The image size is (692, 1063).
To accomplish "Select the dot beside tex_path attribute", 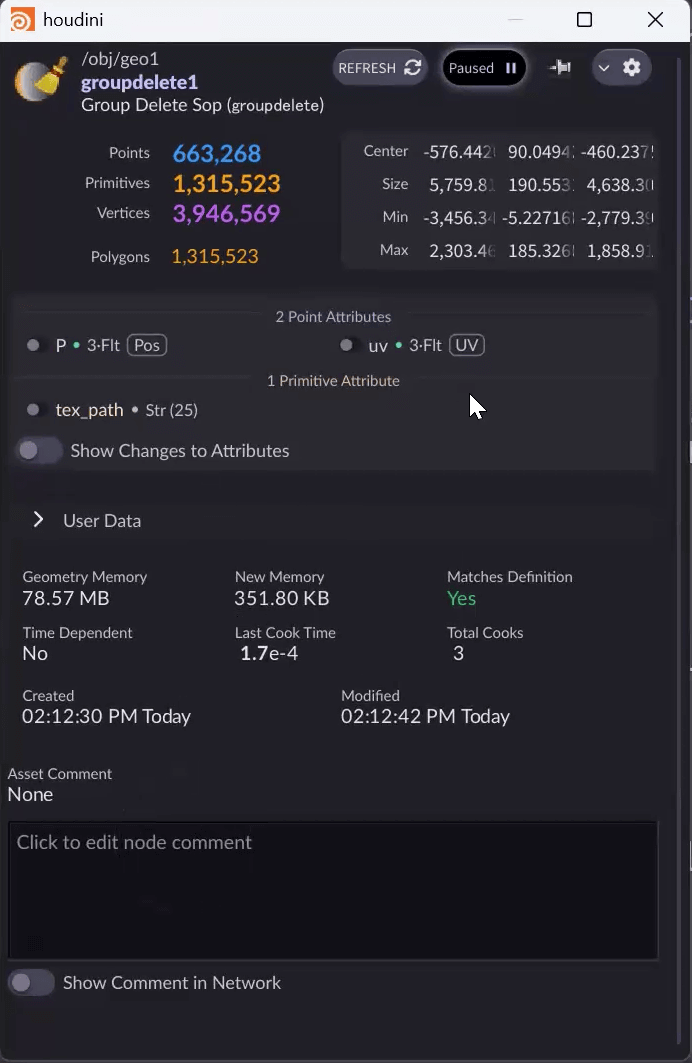I will coord(34,410).
